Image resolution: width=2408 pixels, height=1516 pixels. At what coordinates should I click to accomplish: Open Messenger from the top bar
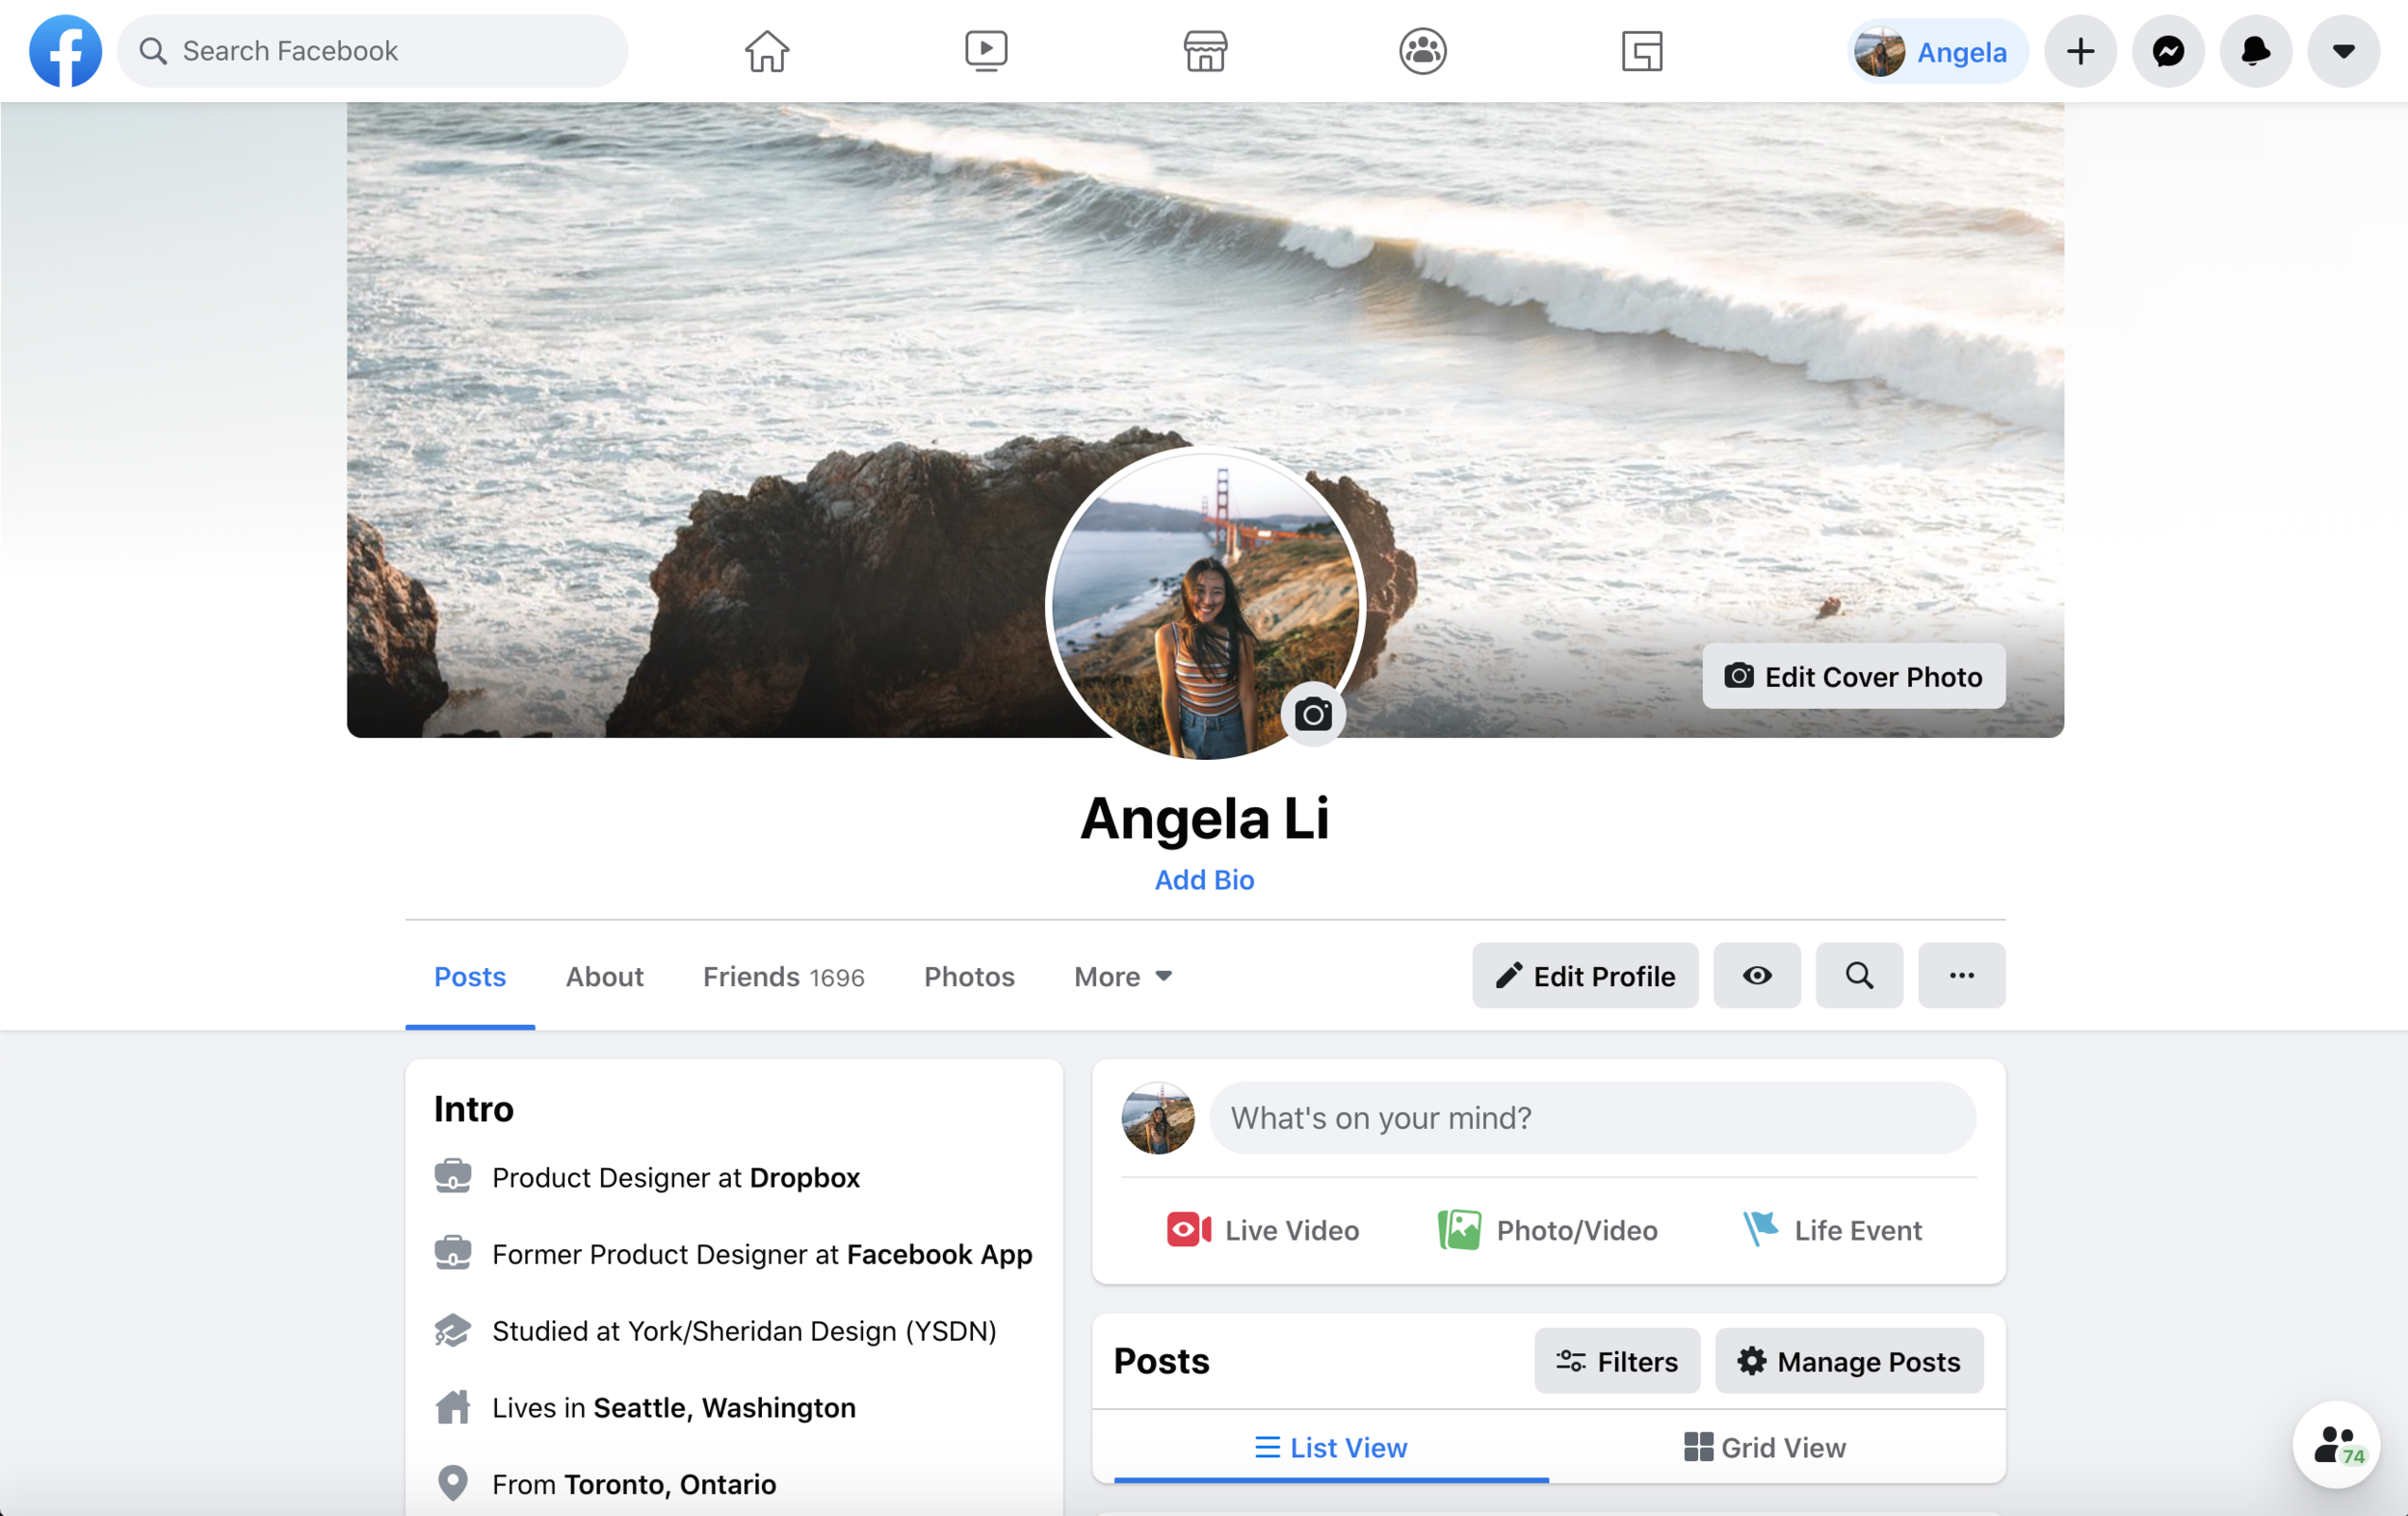(x=2168, y=51)
